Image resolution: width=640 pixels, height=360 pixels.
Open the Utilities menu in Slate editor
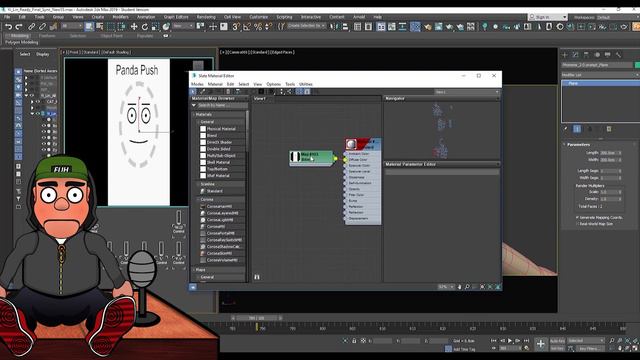point(306,84)
